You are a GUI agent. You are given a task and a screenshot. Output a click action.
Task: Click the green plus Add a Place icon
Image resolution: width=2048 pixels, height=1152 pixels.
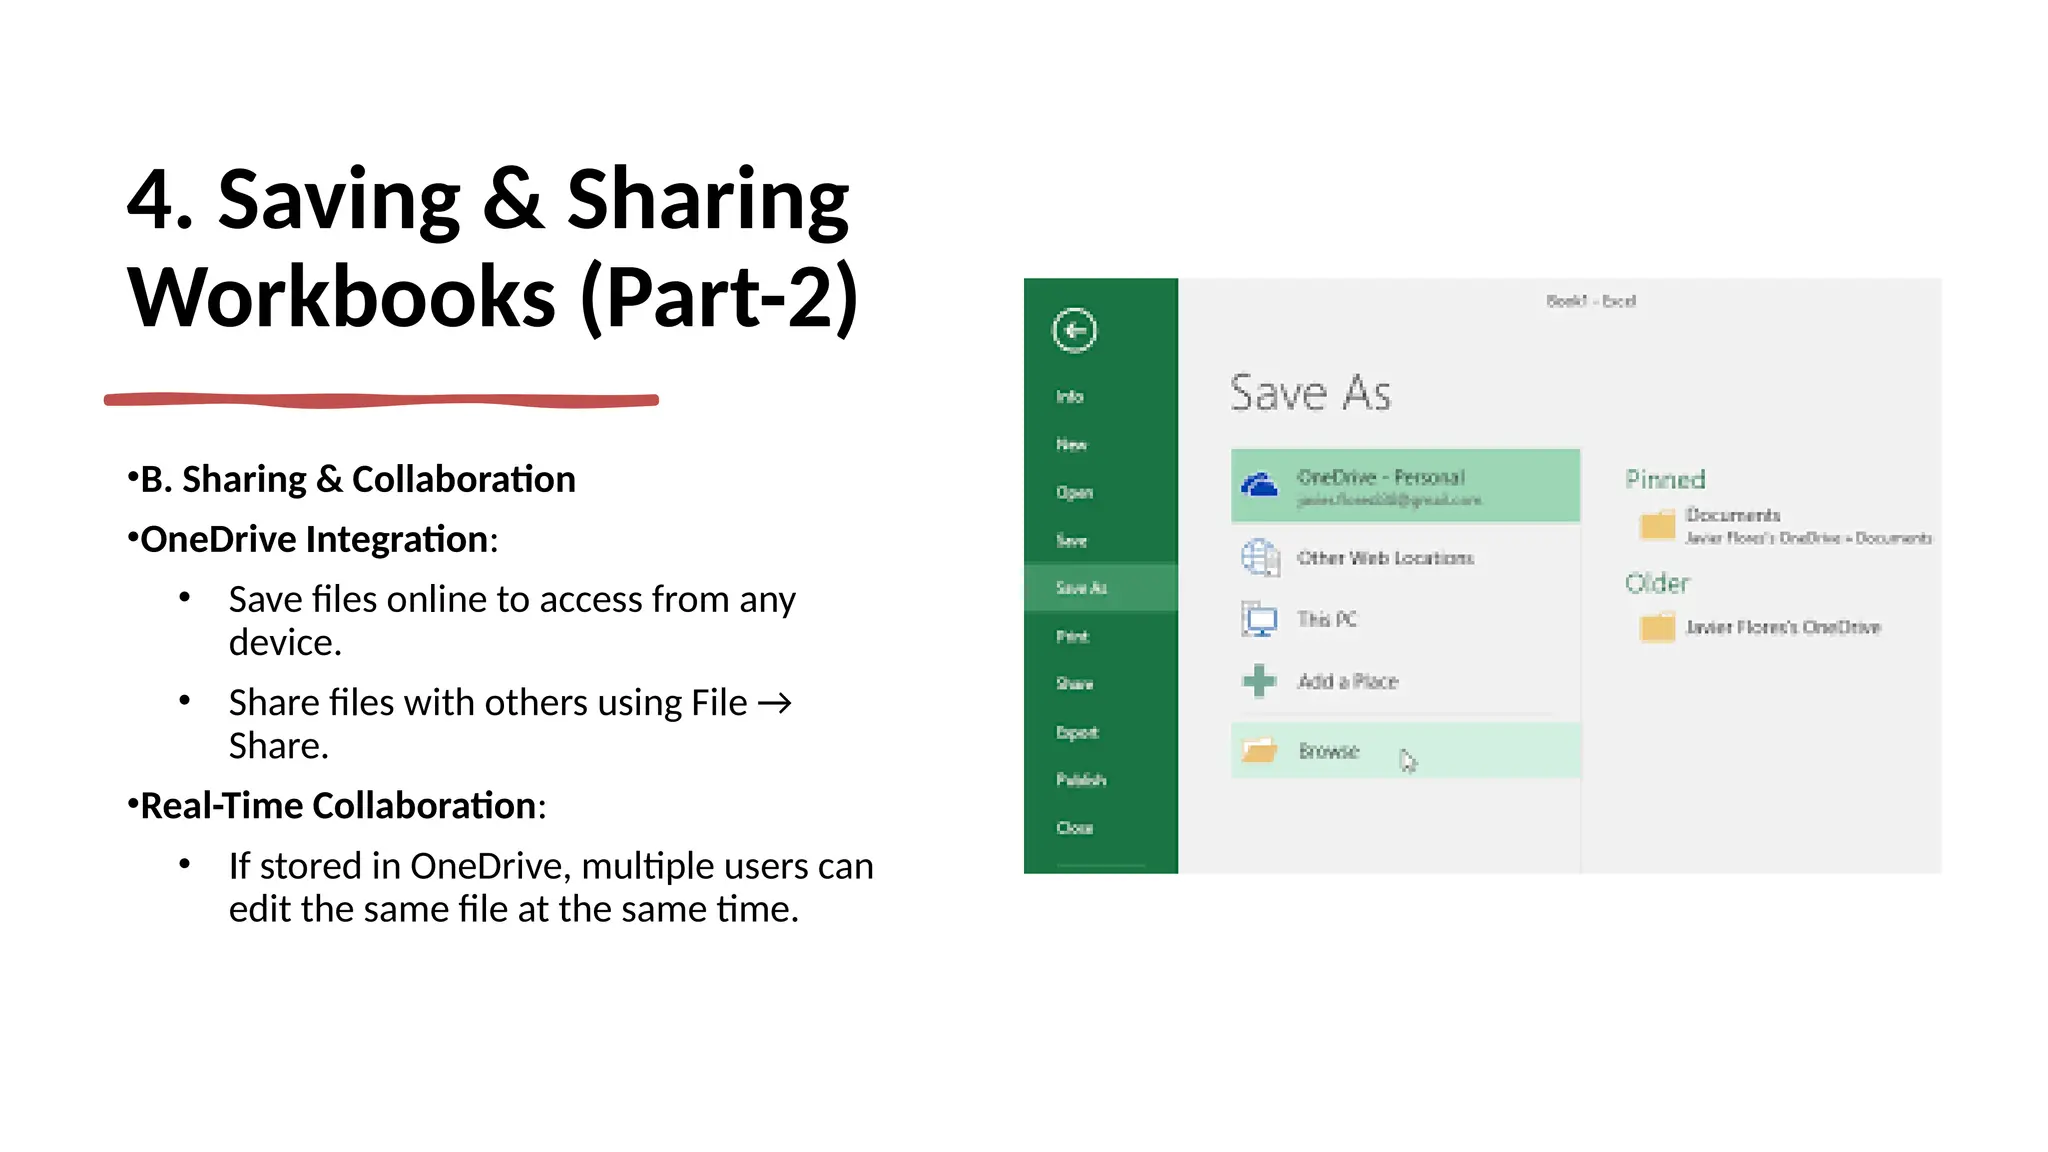pyautogui.click(x=1259, y=681)
